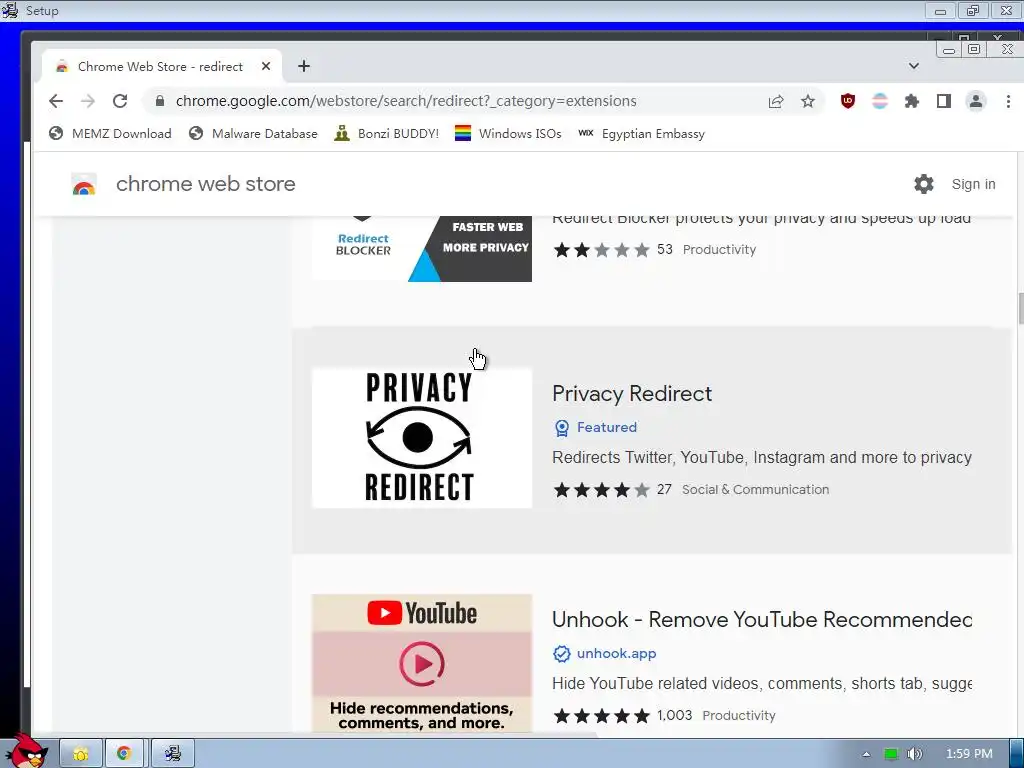Click the 1:59 PM clock
Screen dimensions: 1024x768
point(969,754)
